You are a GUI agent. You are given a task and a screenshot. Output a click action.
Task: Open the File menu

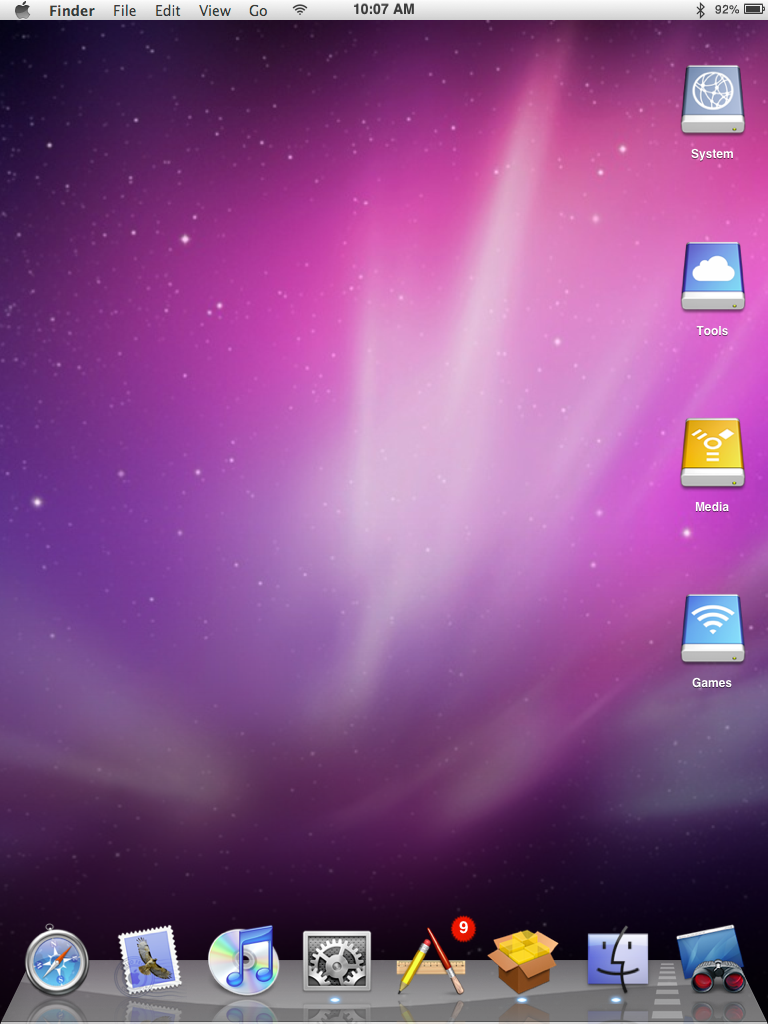(x=125, y=10)
